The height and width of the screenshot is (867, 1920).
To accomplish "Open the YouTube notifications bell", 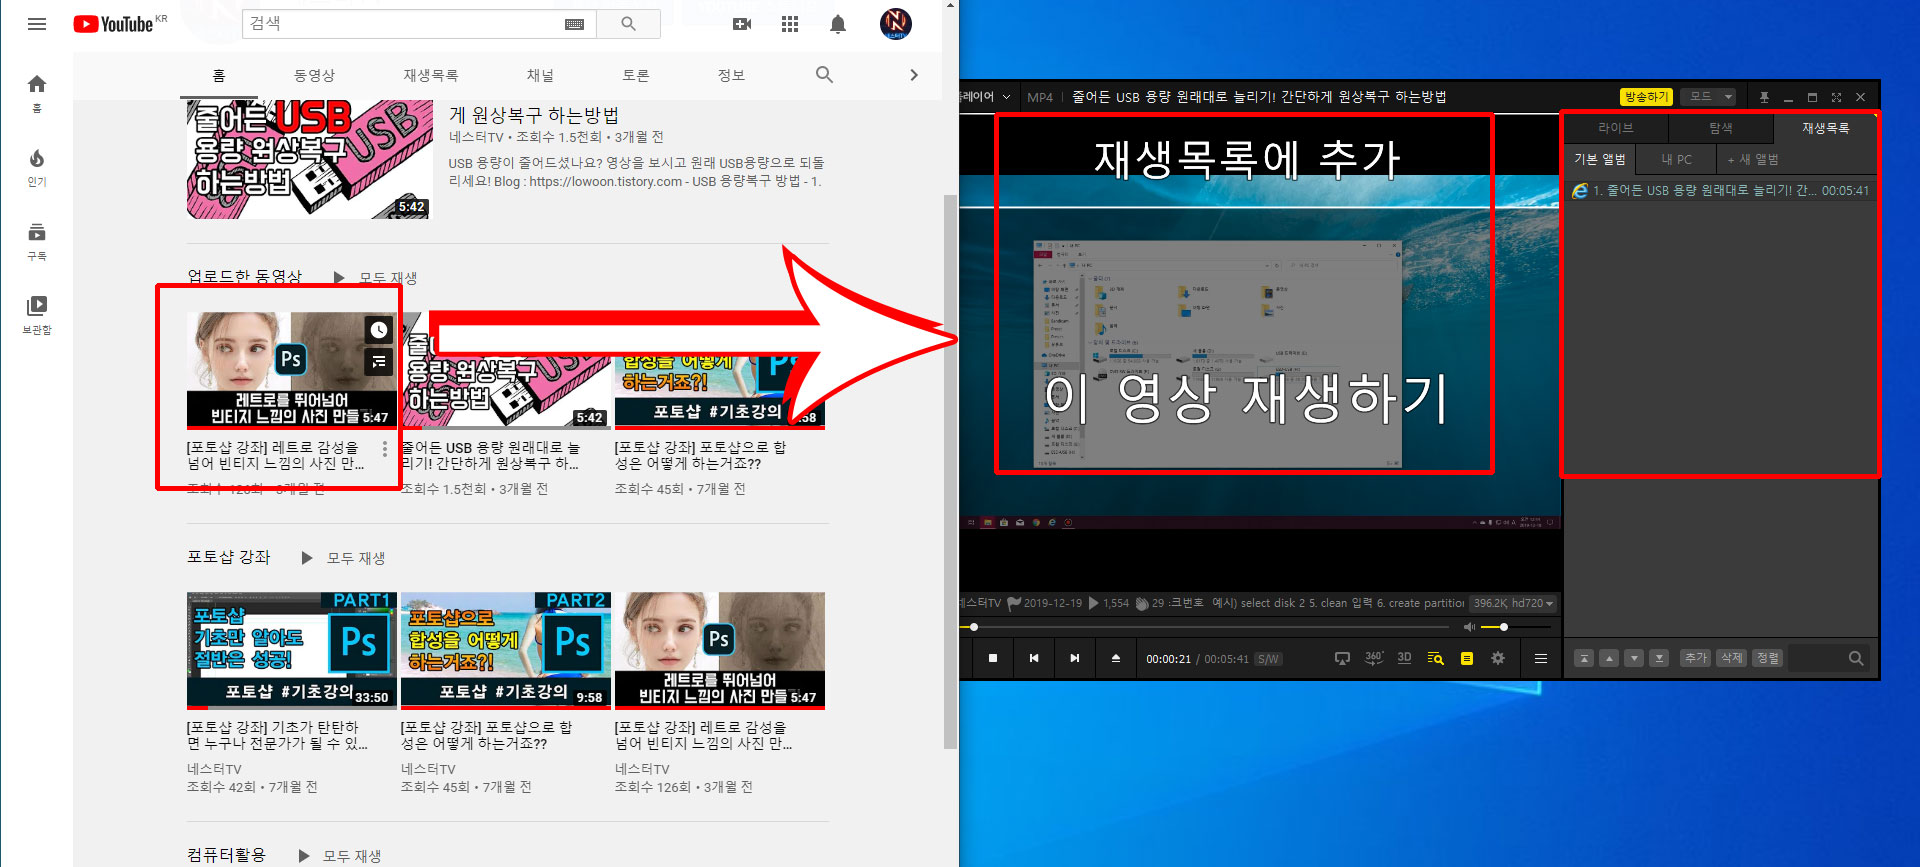I will click(x=838, y=24).
